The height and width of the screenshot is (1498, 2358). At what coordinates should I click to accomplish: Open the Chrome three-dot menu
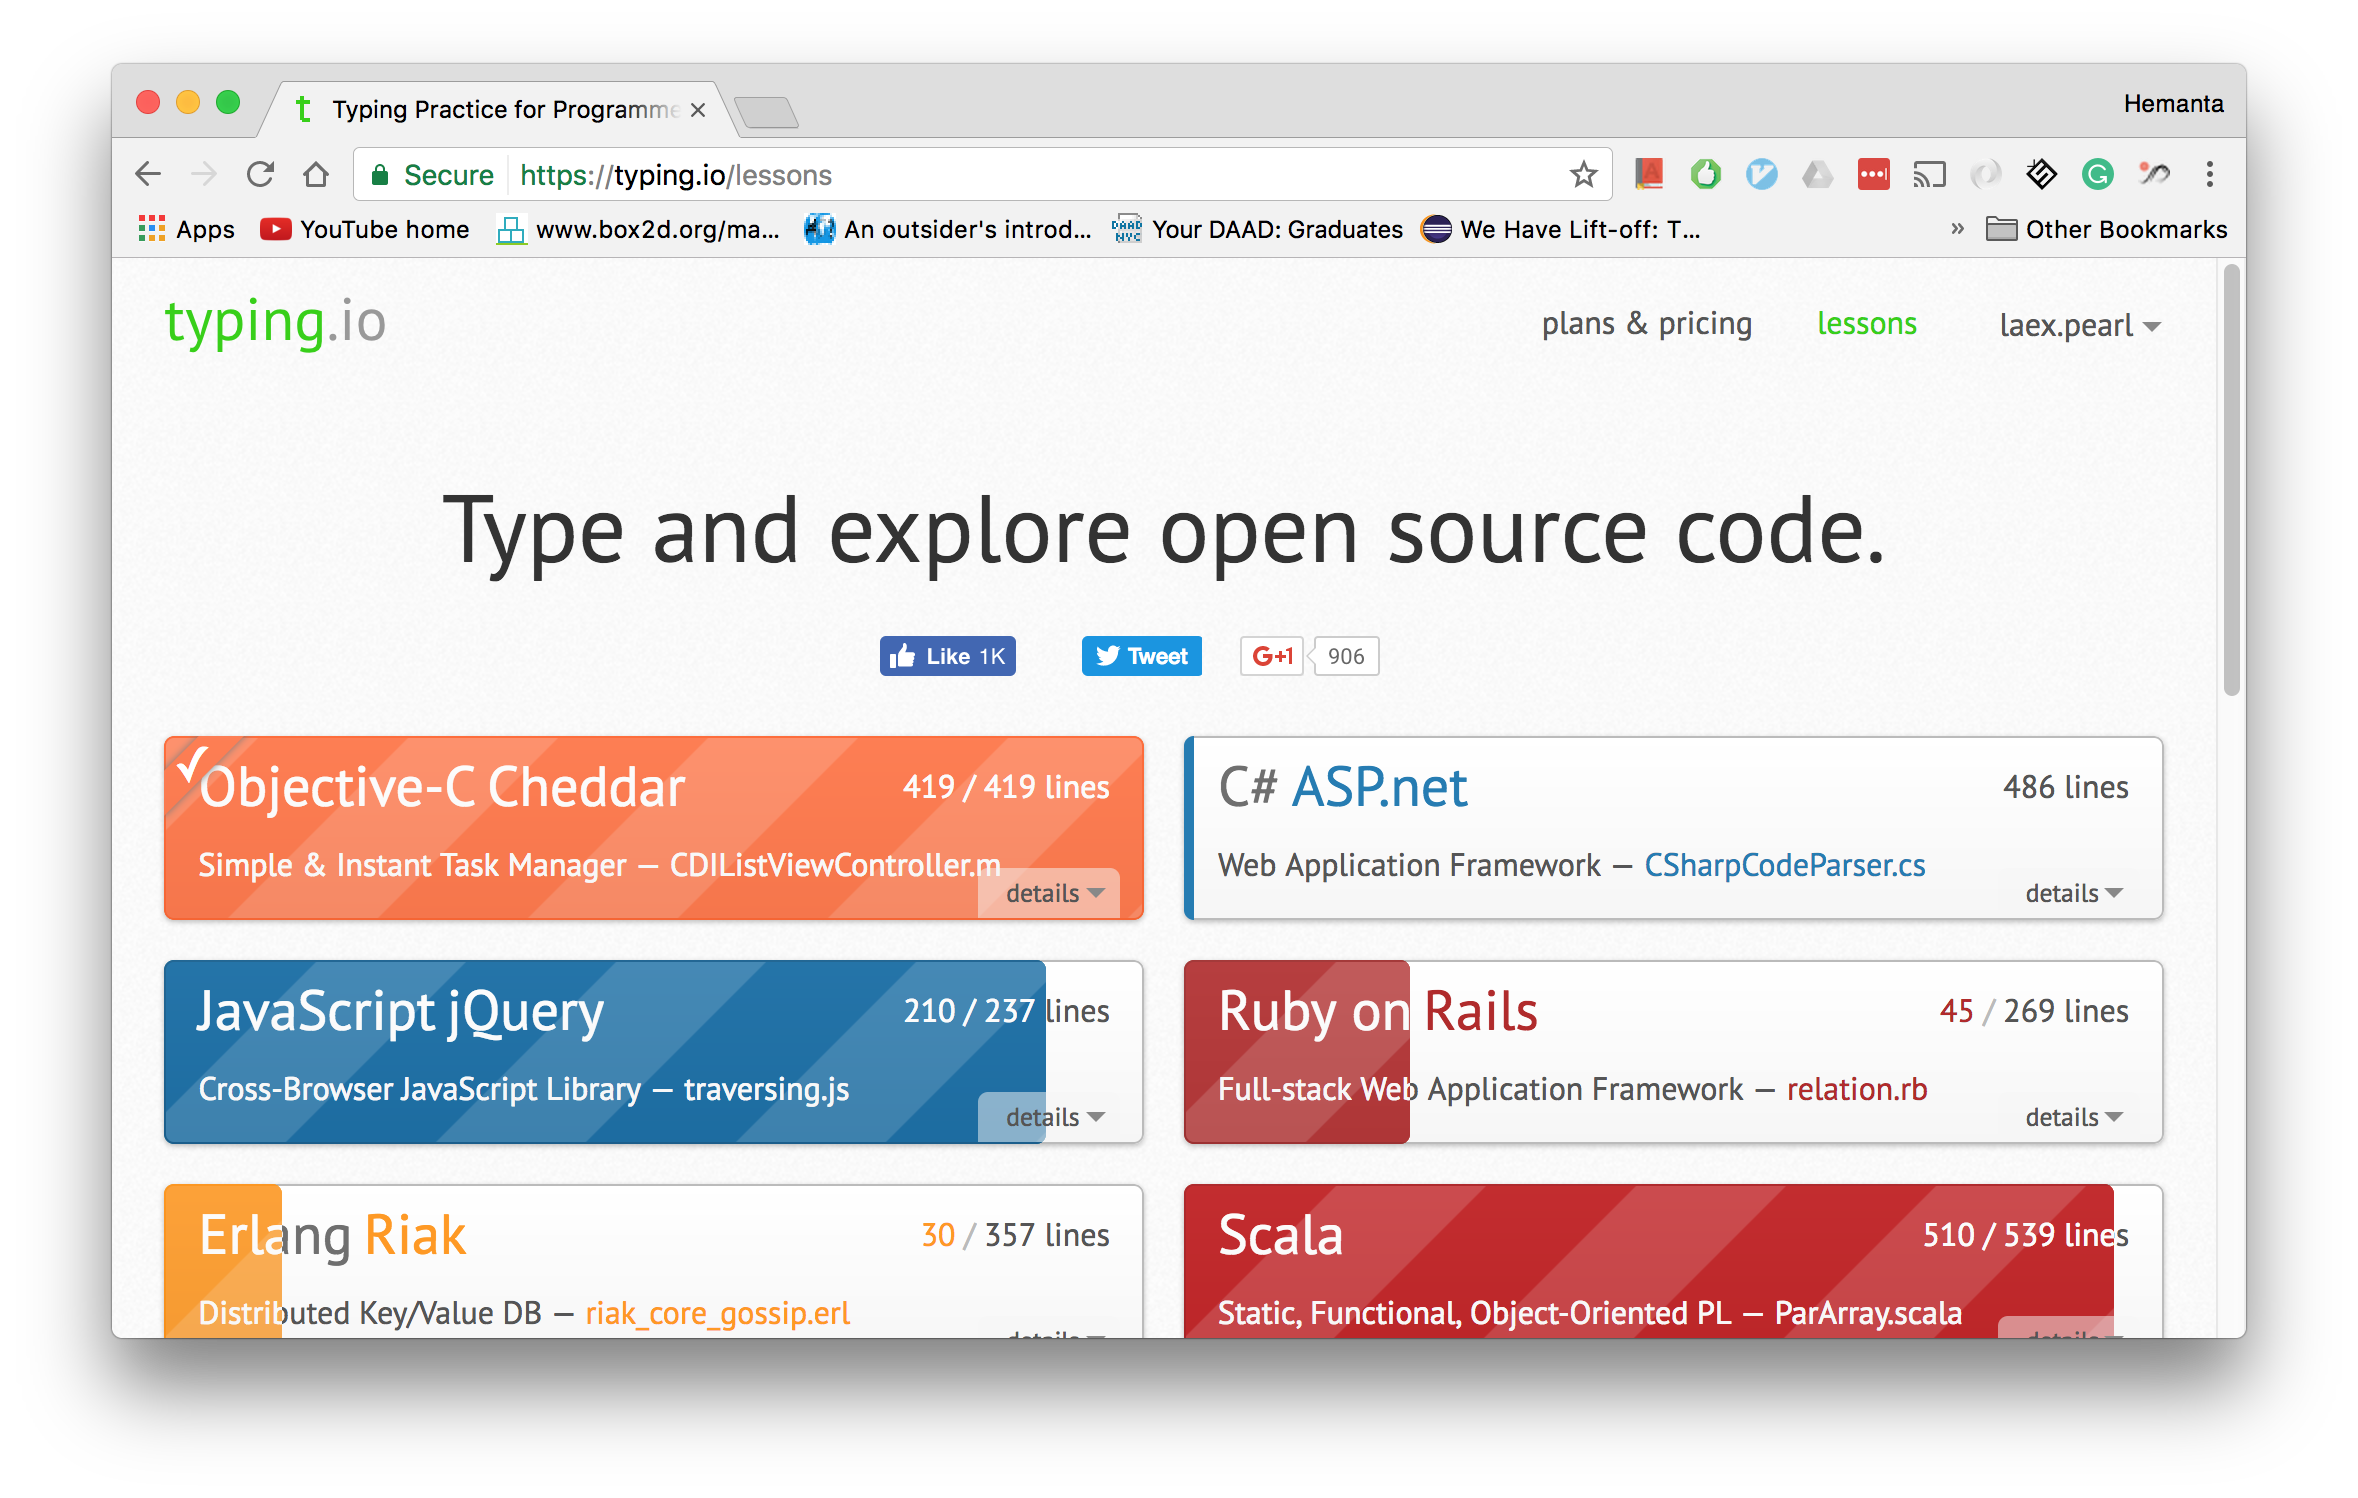(2209, 175)
